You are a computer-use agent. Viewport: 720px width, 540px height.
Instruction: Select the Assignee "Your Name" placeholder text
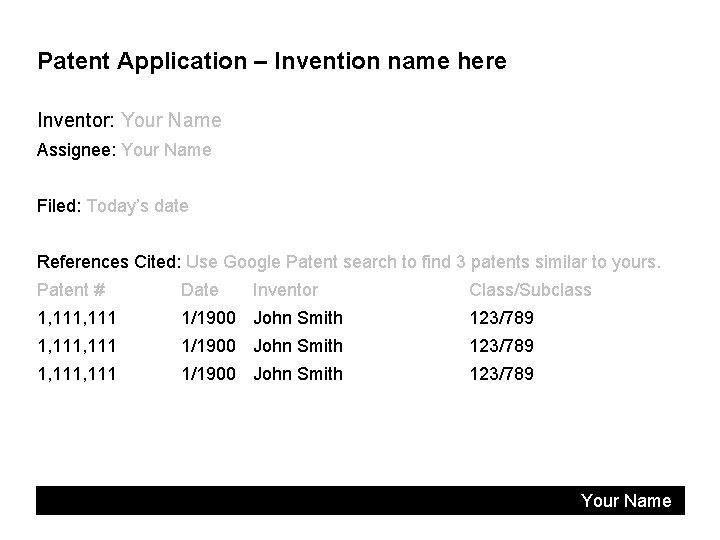pos(166,151)
